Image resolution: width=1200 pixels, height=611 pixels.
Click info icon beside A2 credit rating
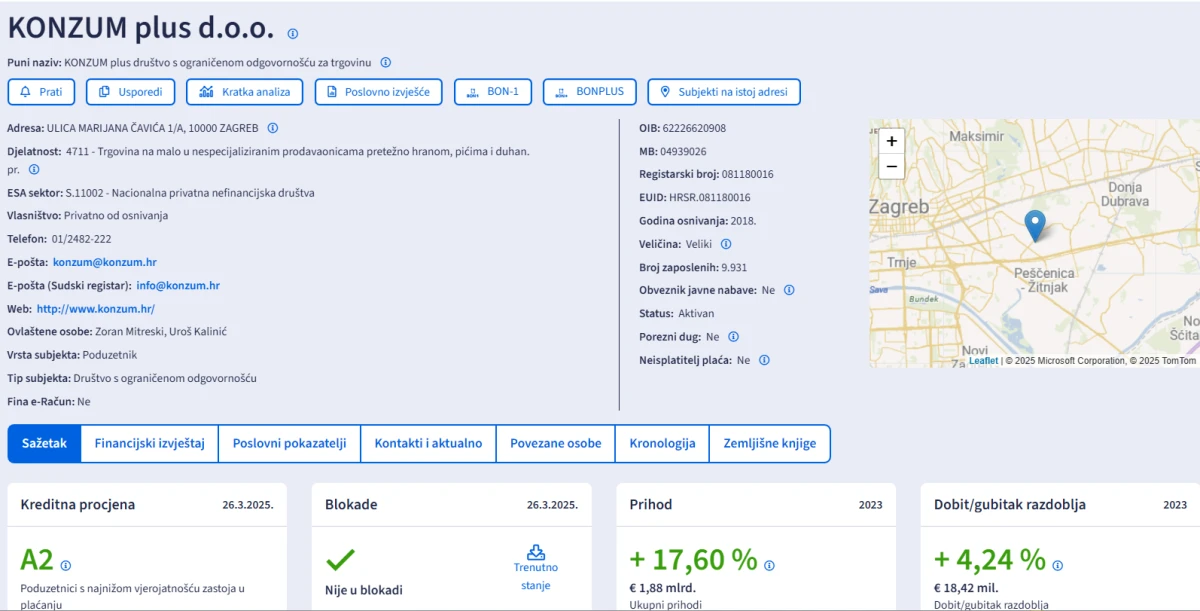[x=66, y=565]
